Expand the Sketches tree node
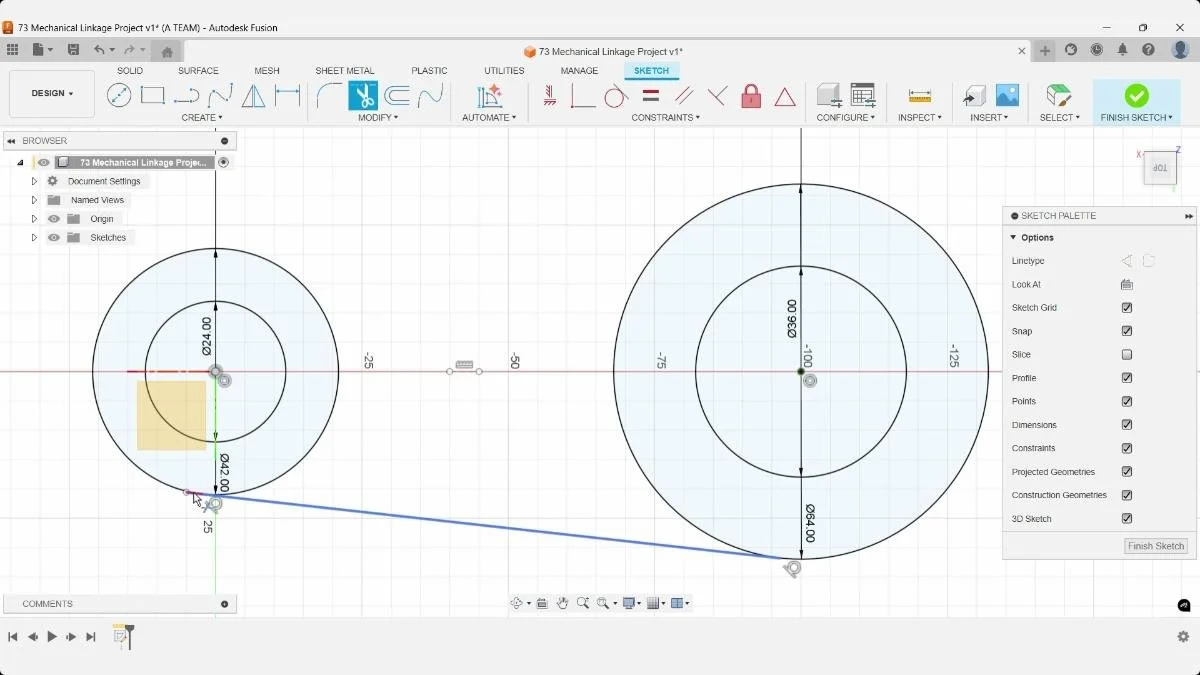The image size is (1200, 675). click(x=34, y=238)
